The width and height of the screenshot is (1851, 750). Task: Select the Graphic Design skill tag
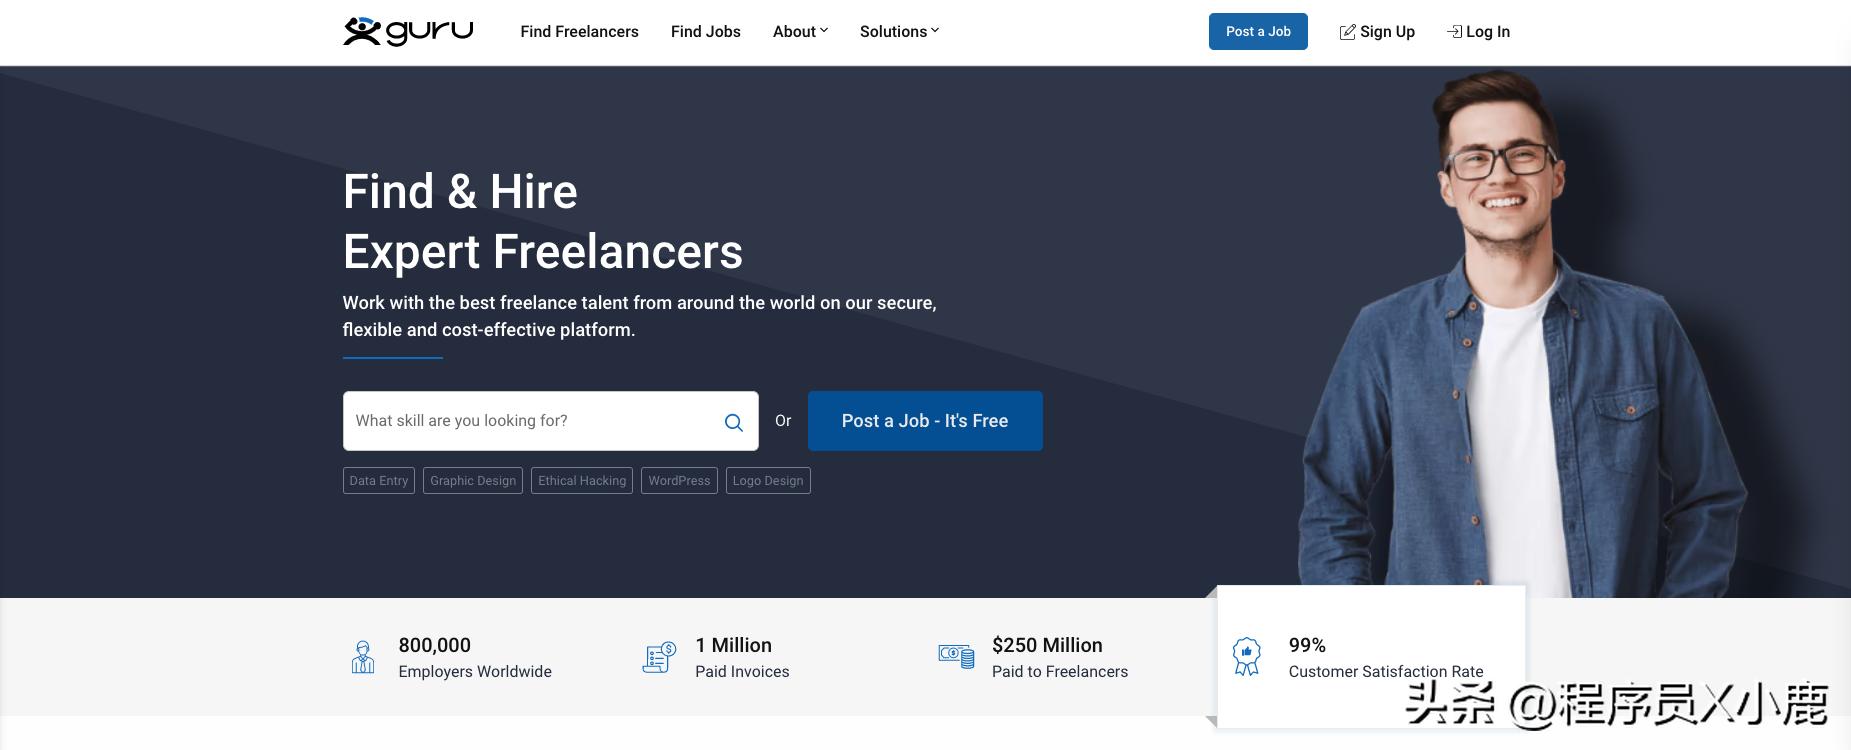pos(473,481)
